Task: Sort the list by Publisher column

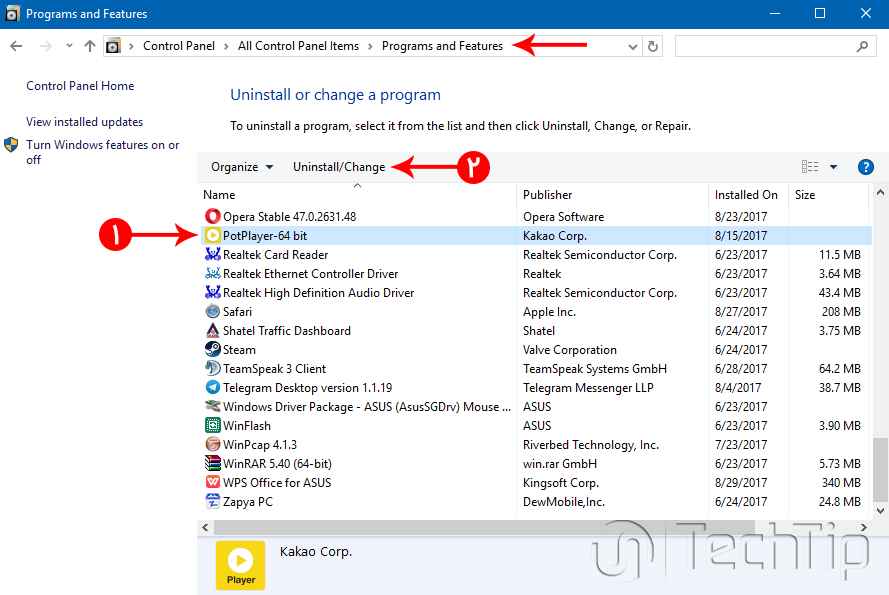Action: [x=548, y=195]
